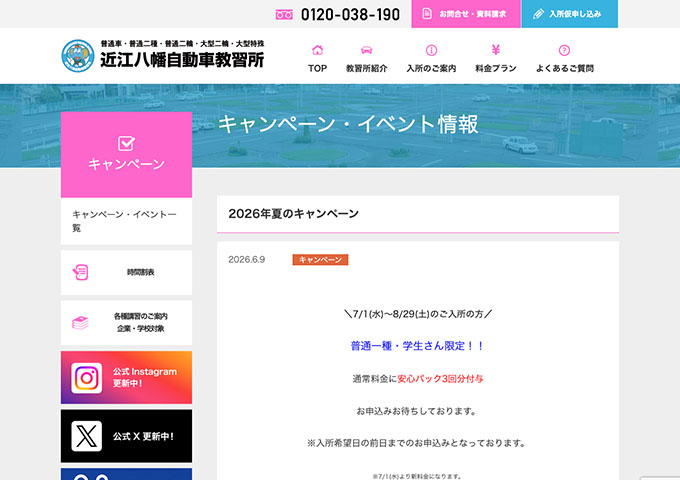
Task: Click the car icon above 教習所紹介
Action: point(366,50)
